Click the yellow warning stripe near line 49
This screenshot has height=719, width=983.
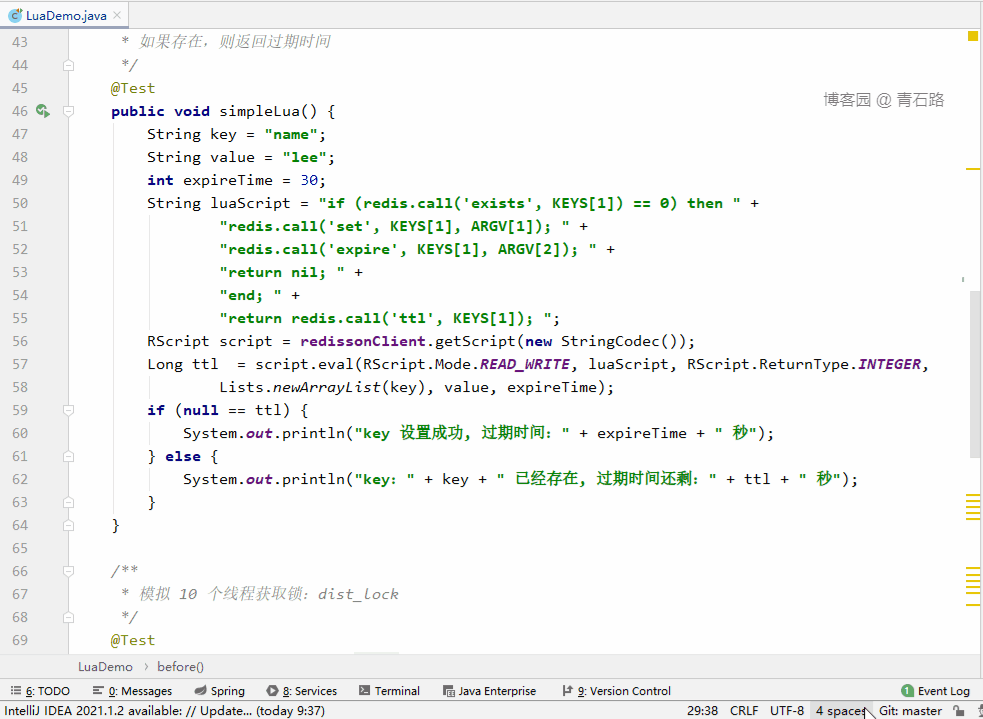point(973,169)
